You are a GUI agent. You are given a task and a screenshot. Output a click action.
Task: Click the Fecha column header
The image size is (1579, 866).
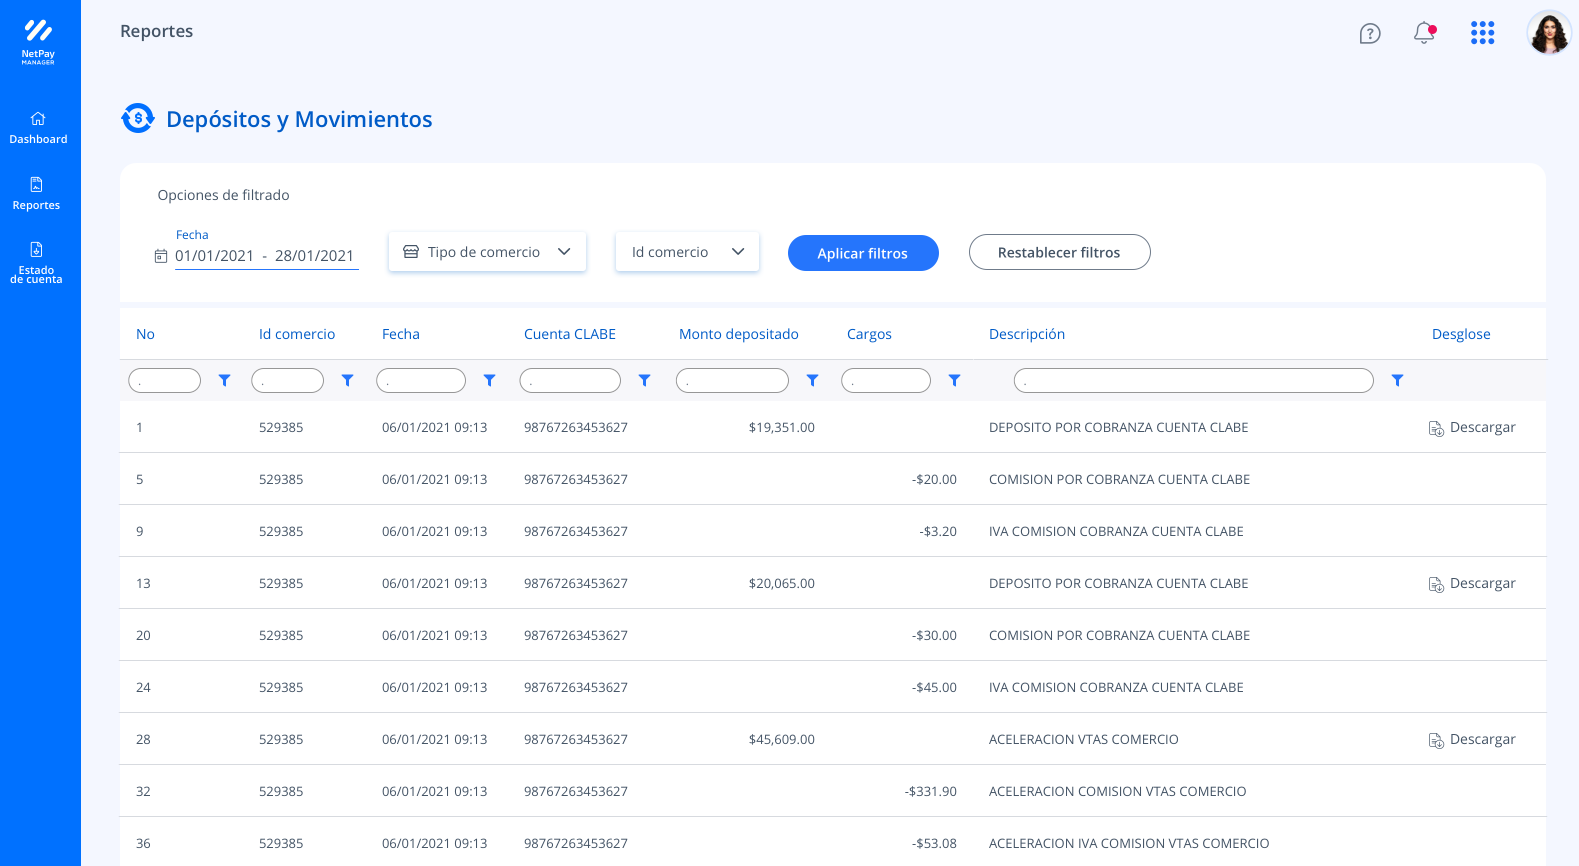tap(401, 334)
